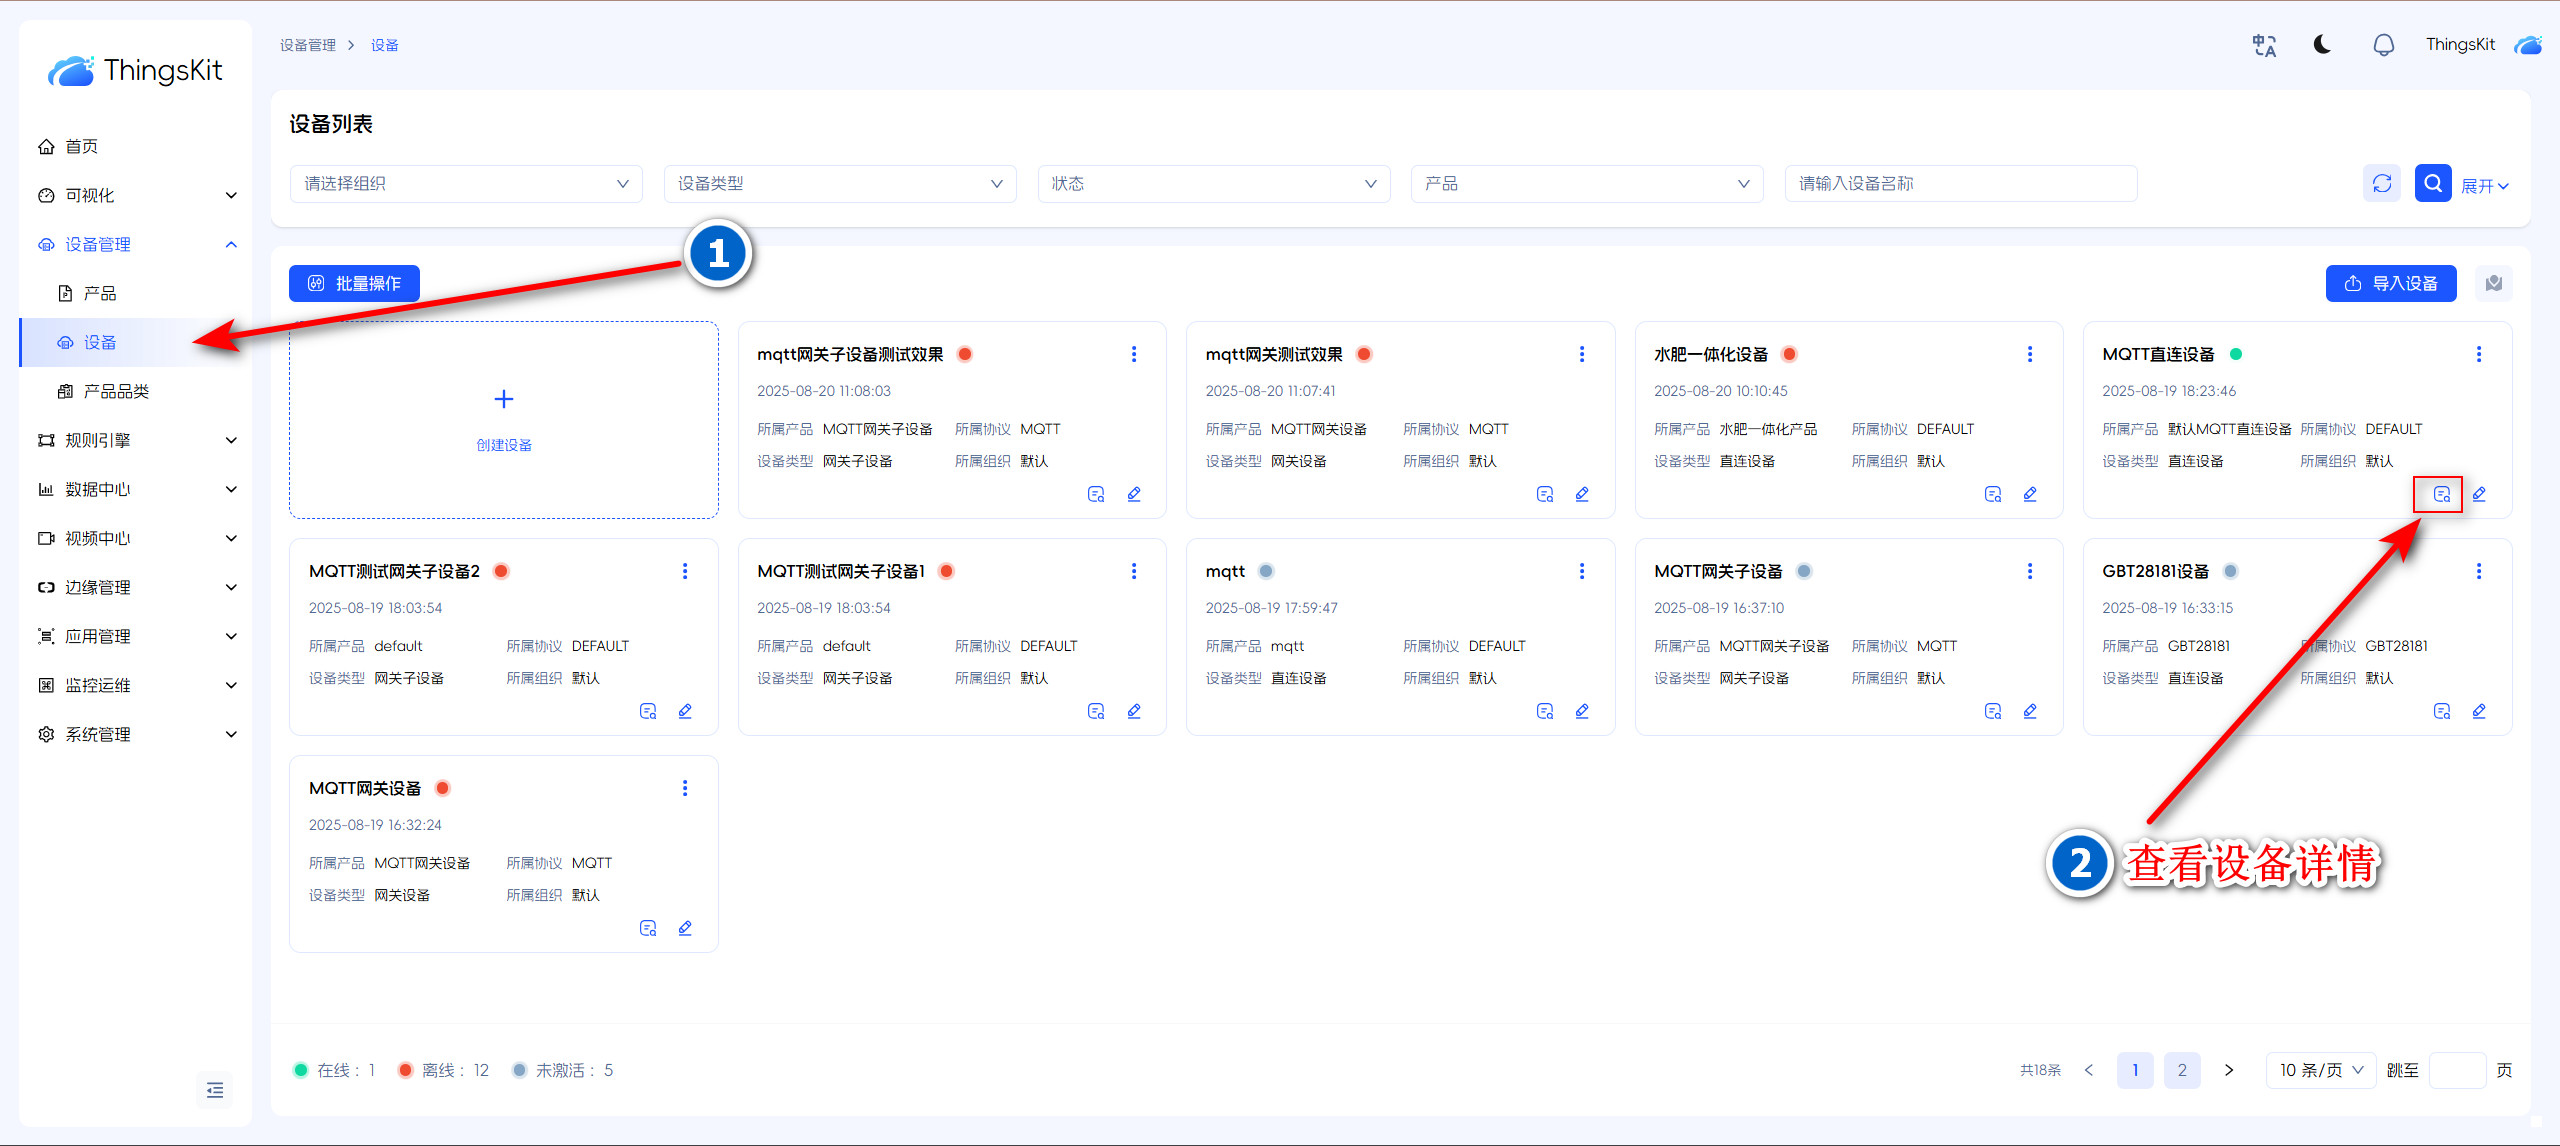Open the notification bell
The height and width of the screenshot is (1146, 2560).
(x=2384, y=45)
